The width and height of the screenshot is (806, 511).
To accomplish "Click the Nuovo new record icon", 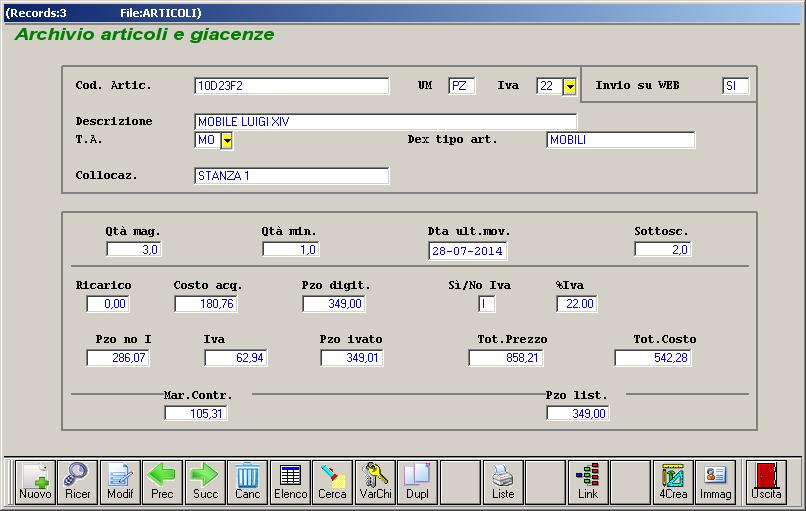I will point(35,482).
